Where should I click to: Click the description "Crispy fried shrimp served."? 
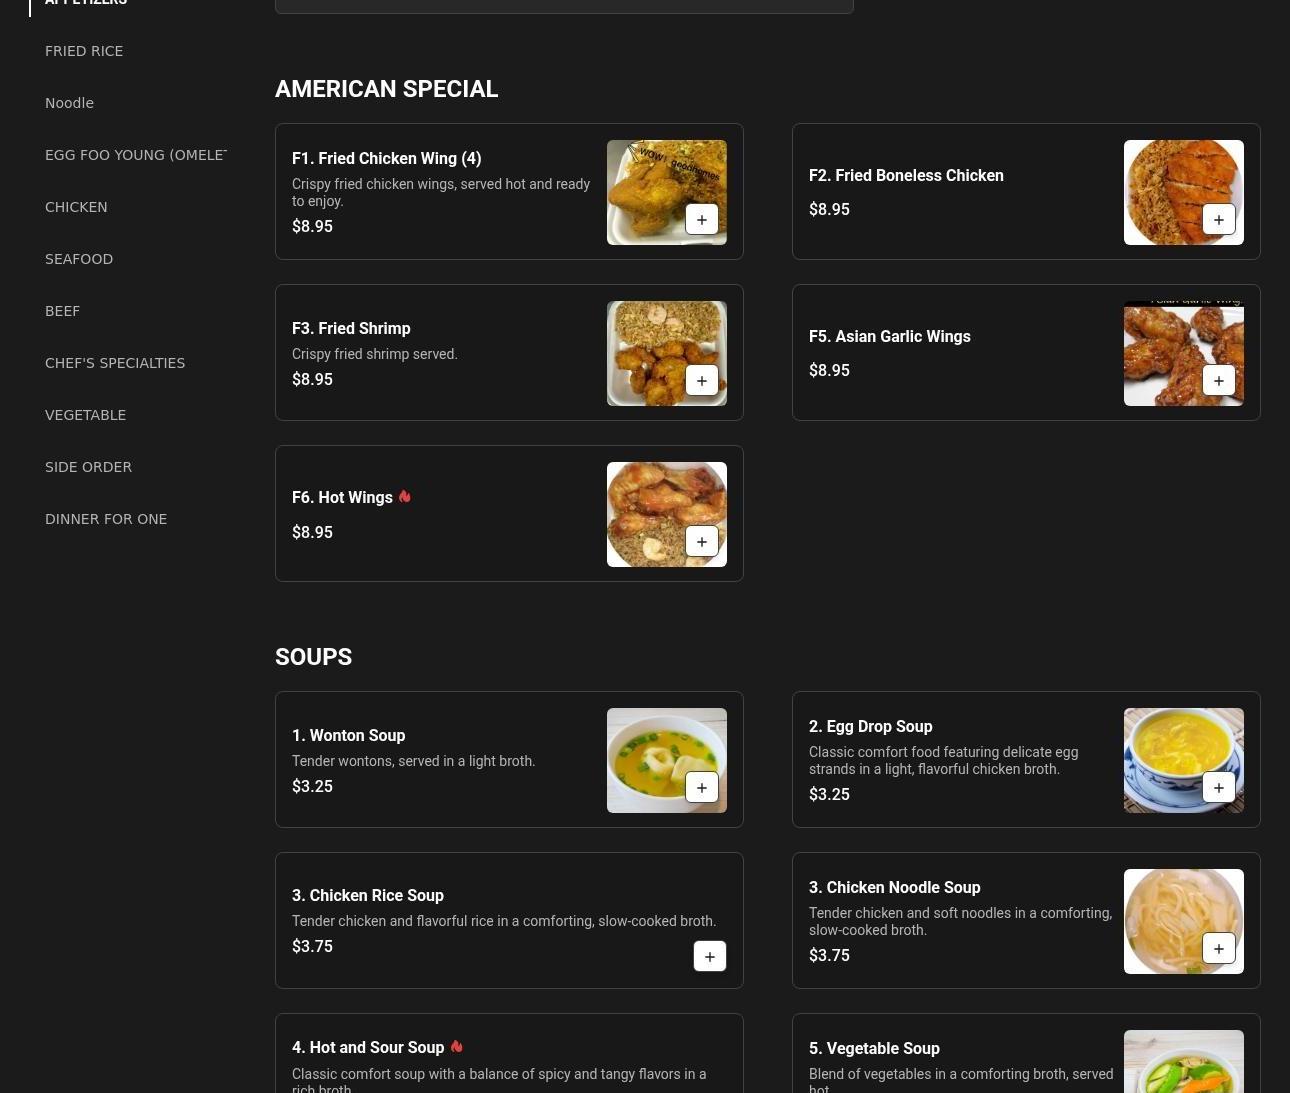[x=375, y=354]
